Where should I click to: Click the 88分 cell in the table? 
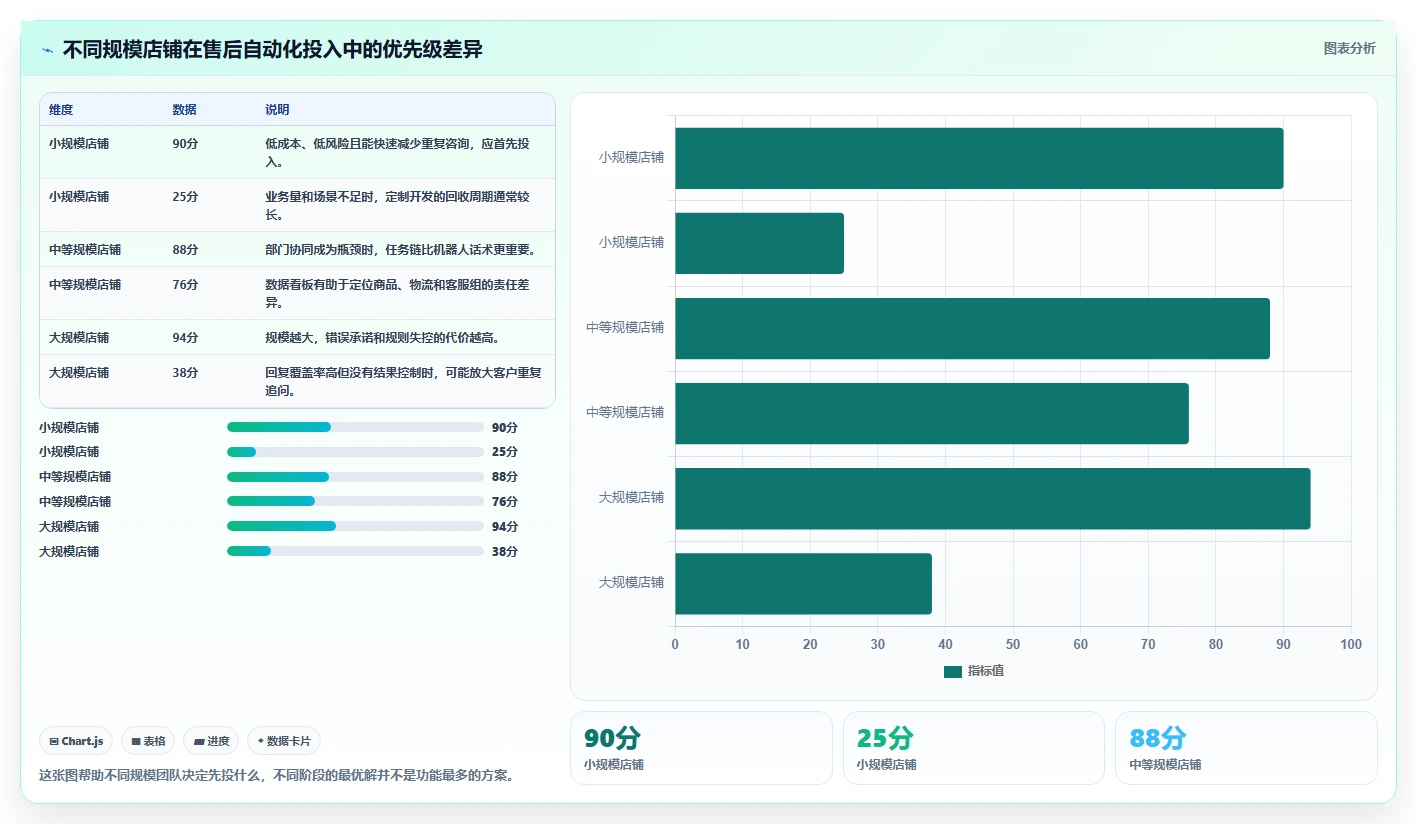[x=185, y=249]
